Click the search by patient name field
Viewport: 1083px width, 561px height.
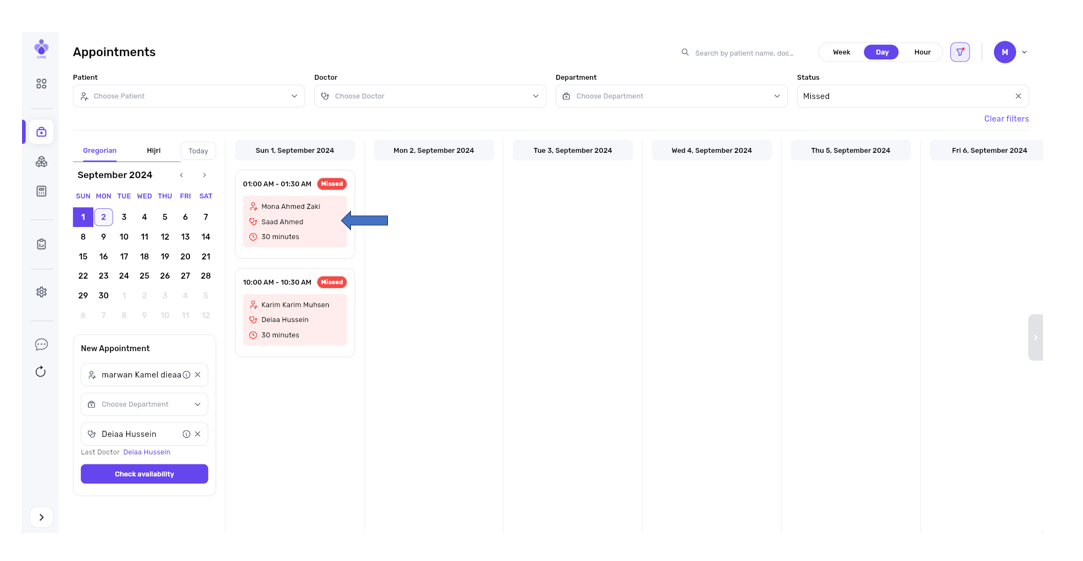coord(745,53)
